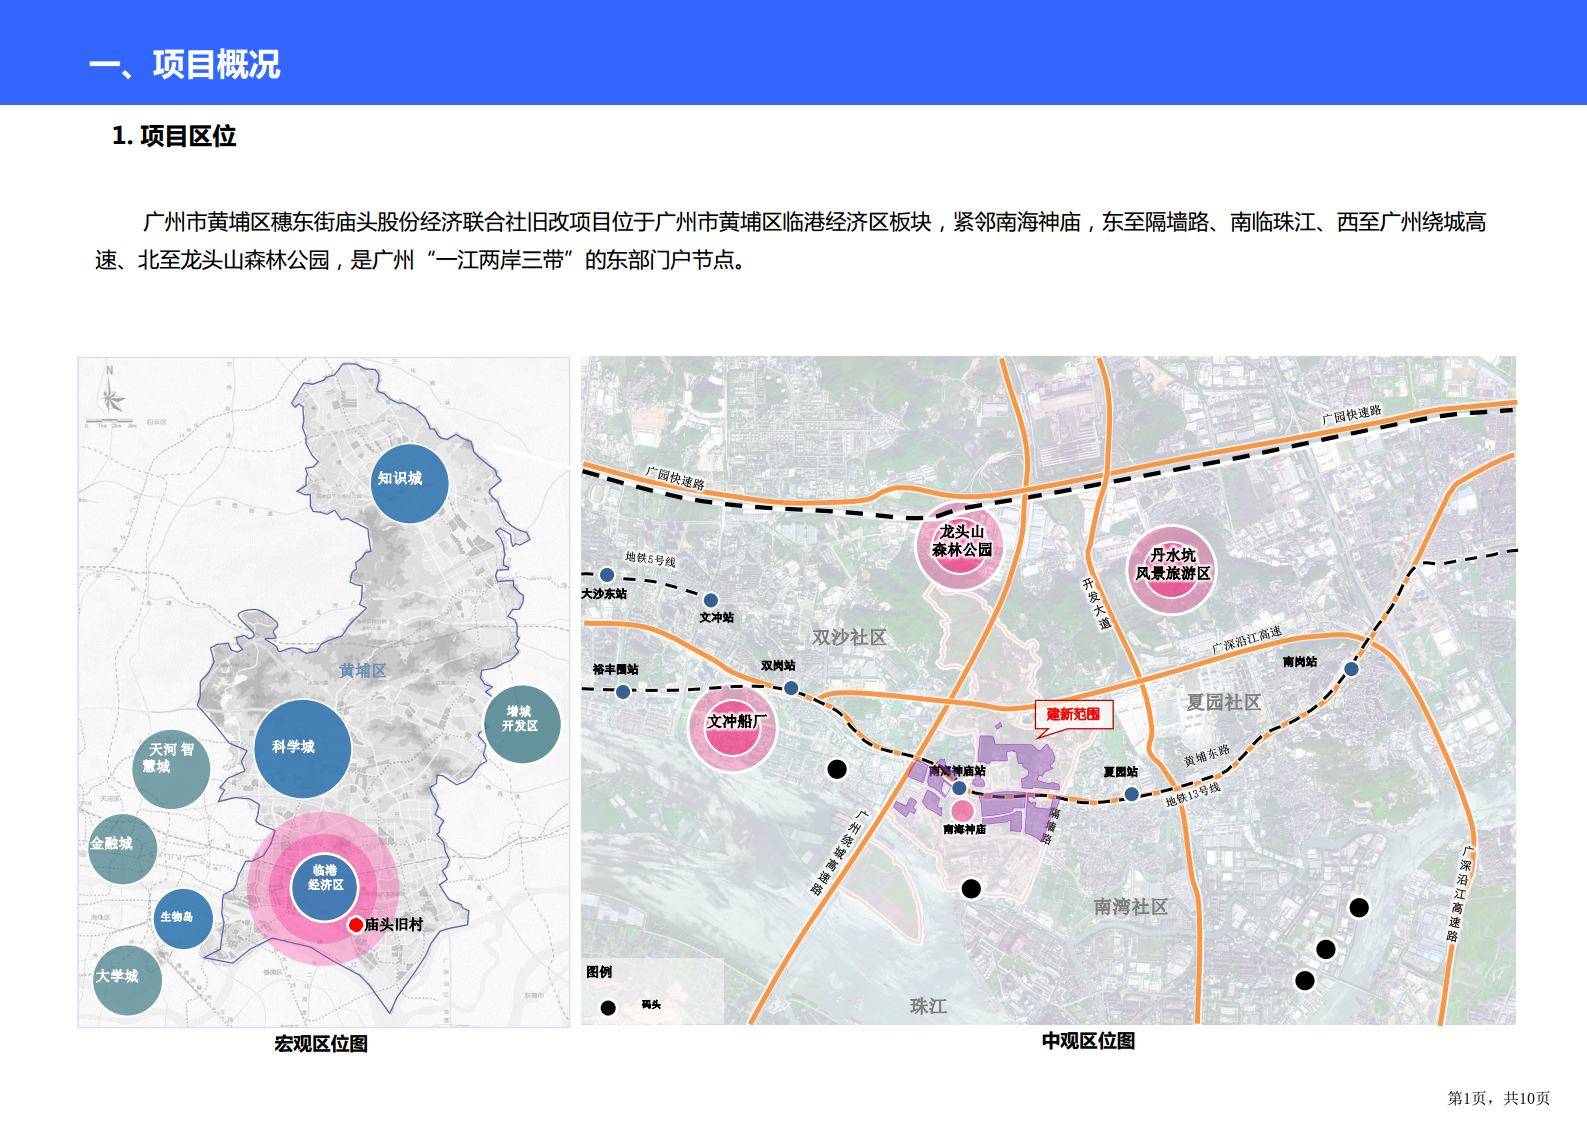The width and height of the screenshot is (1587, 1123).
Task: Click the 大沙东站 metro station dot
Action: click(x=607, y=575)
